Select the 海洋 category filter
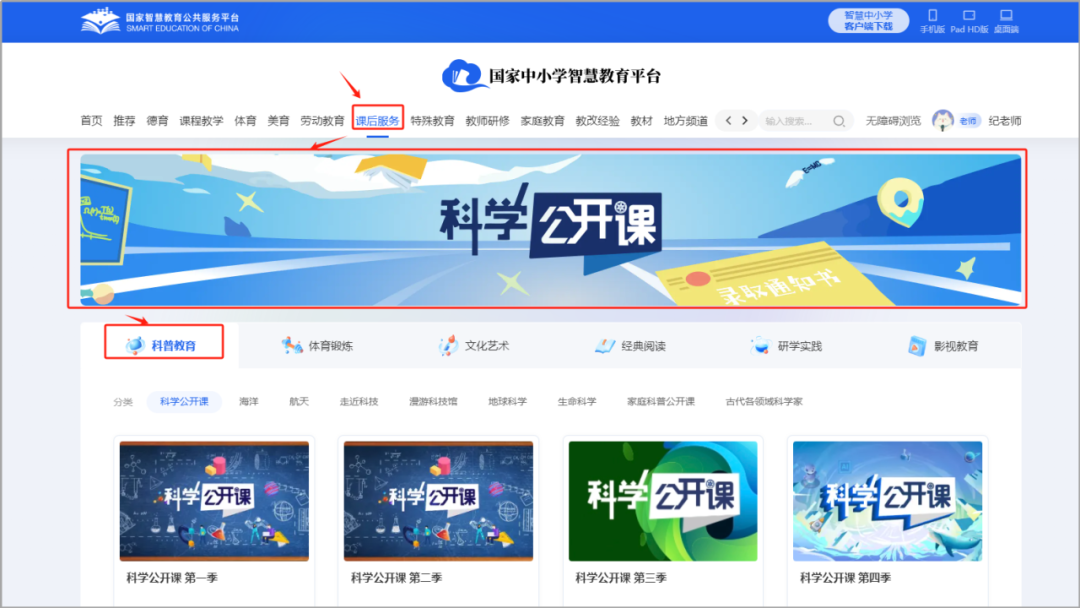1080x608 pixels. click(247, 400)
